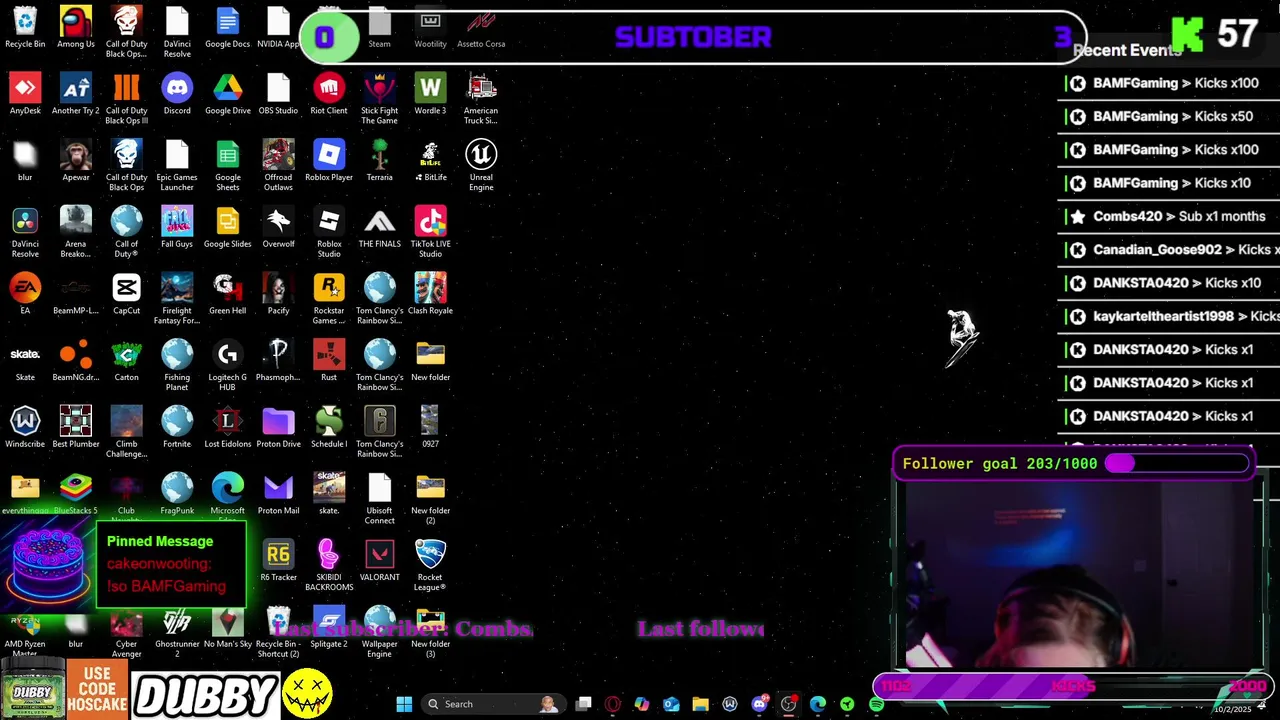Open BitLife desktop icon
This screenshot has height=720, width=1280.
point(430,161)
